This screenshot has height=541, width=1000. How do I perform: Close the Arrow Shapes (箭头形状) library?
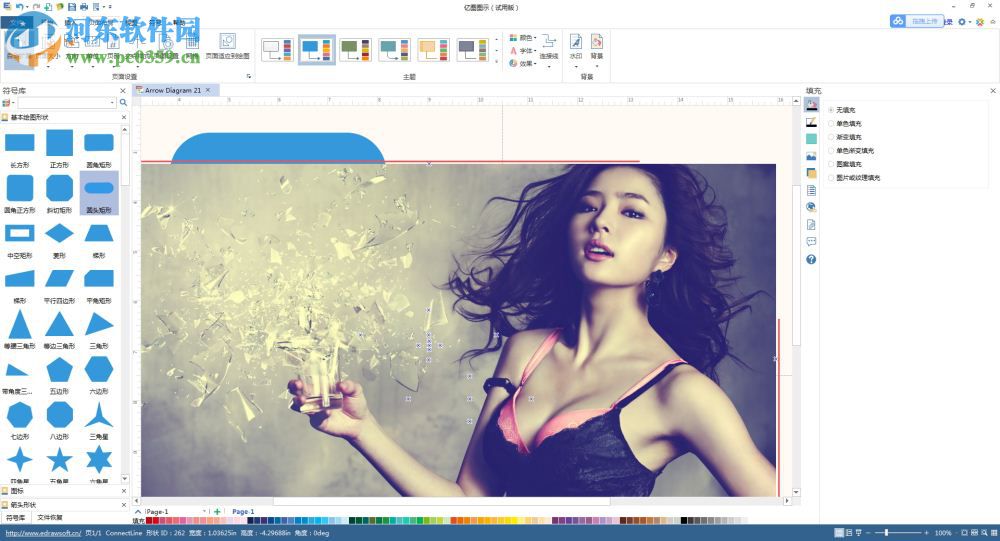coord(124,505)
